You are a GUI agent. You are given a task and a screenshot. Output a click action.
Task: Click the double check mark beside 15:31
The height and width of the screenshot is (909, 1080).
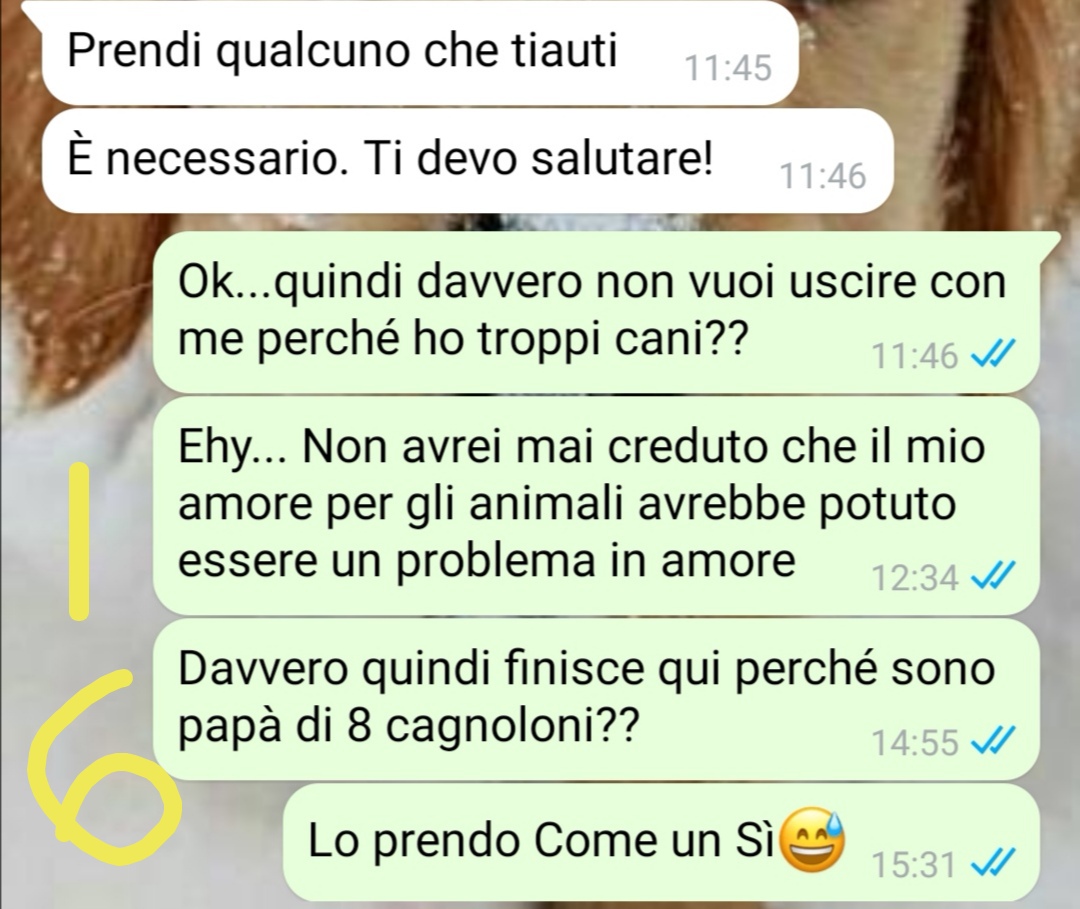[993, 864]
